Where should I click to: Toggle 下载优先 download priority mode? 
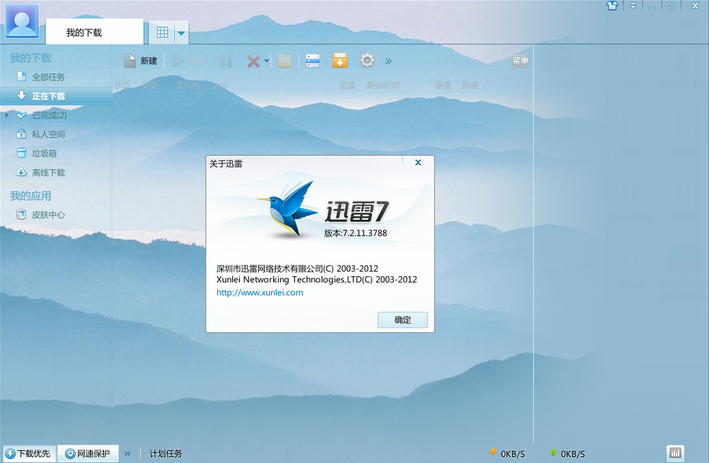(28, 454)
